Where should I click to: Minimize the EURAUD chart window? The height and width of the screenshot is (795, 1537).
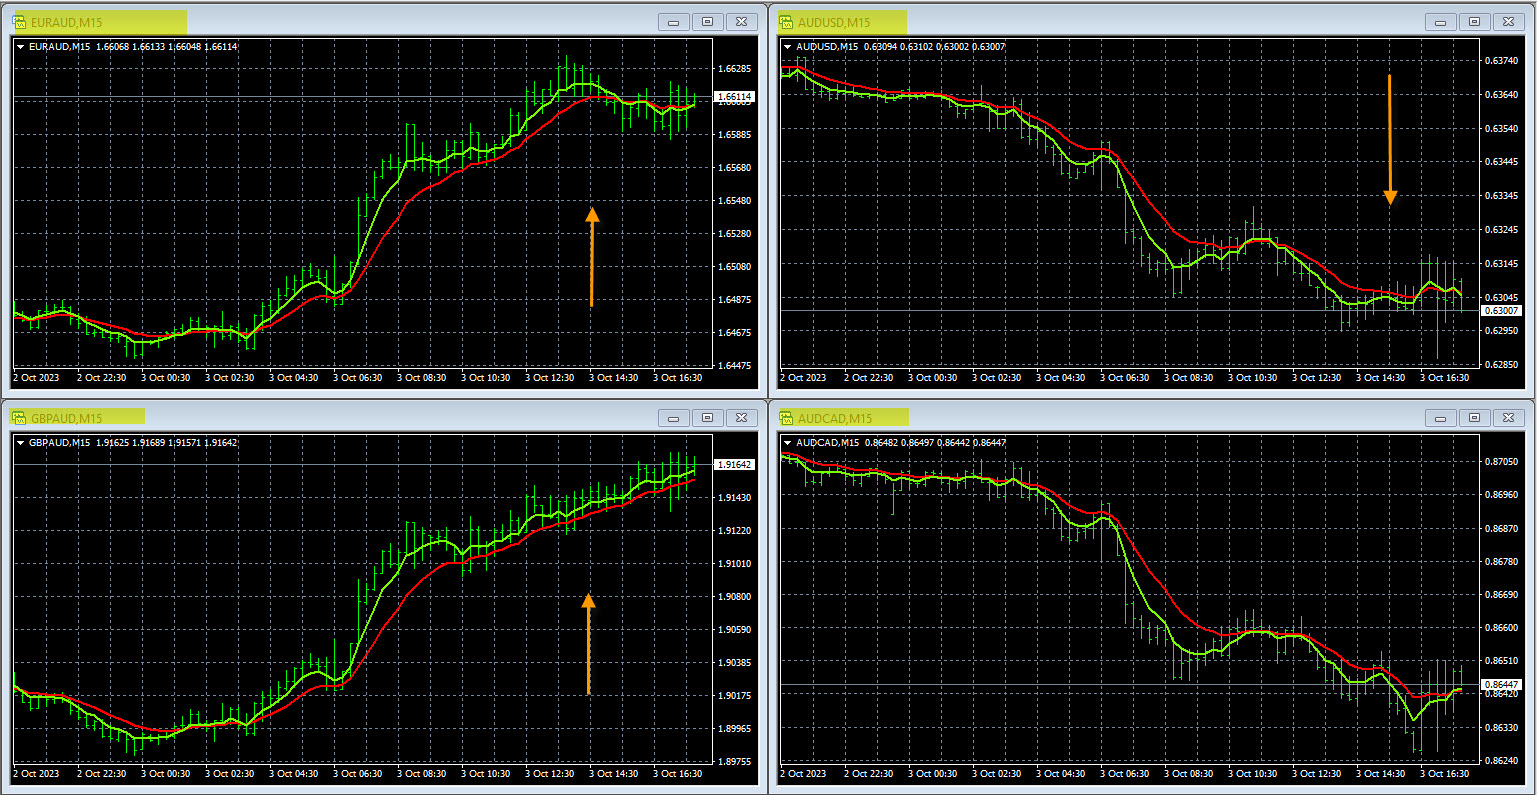pyautogui.click(x=674, y=22)
